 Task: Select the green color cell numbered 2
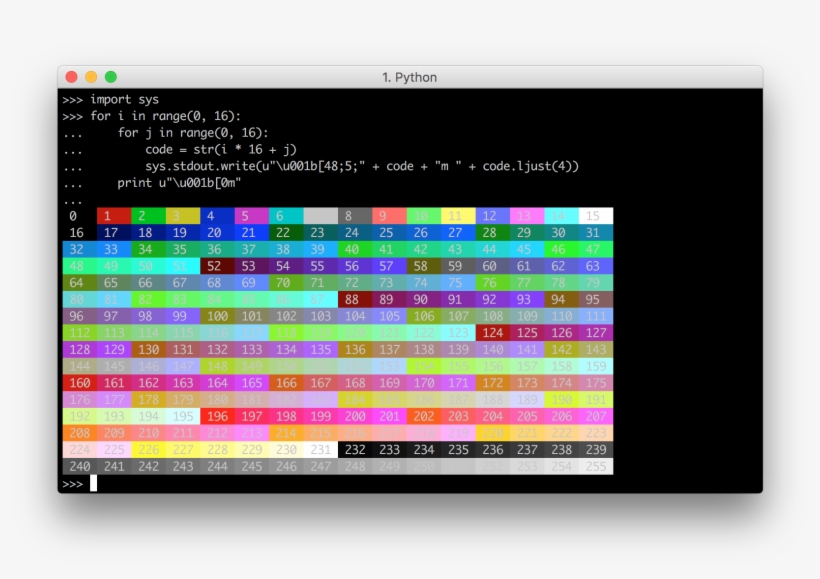[x=143, y=215]
